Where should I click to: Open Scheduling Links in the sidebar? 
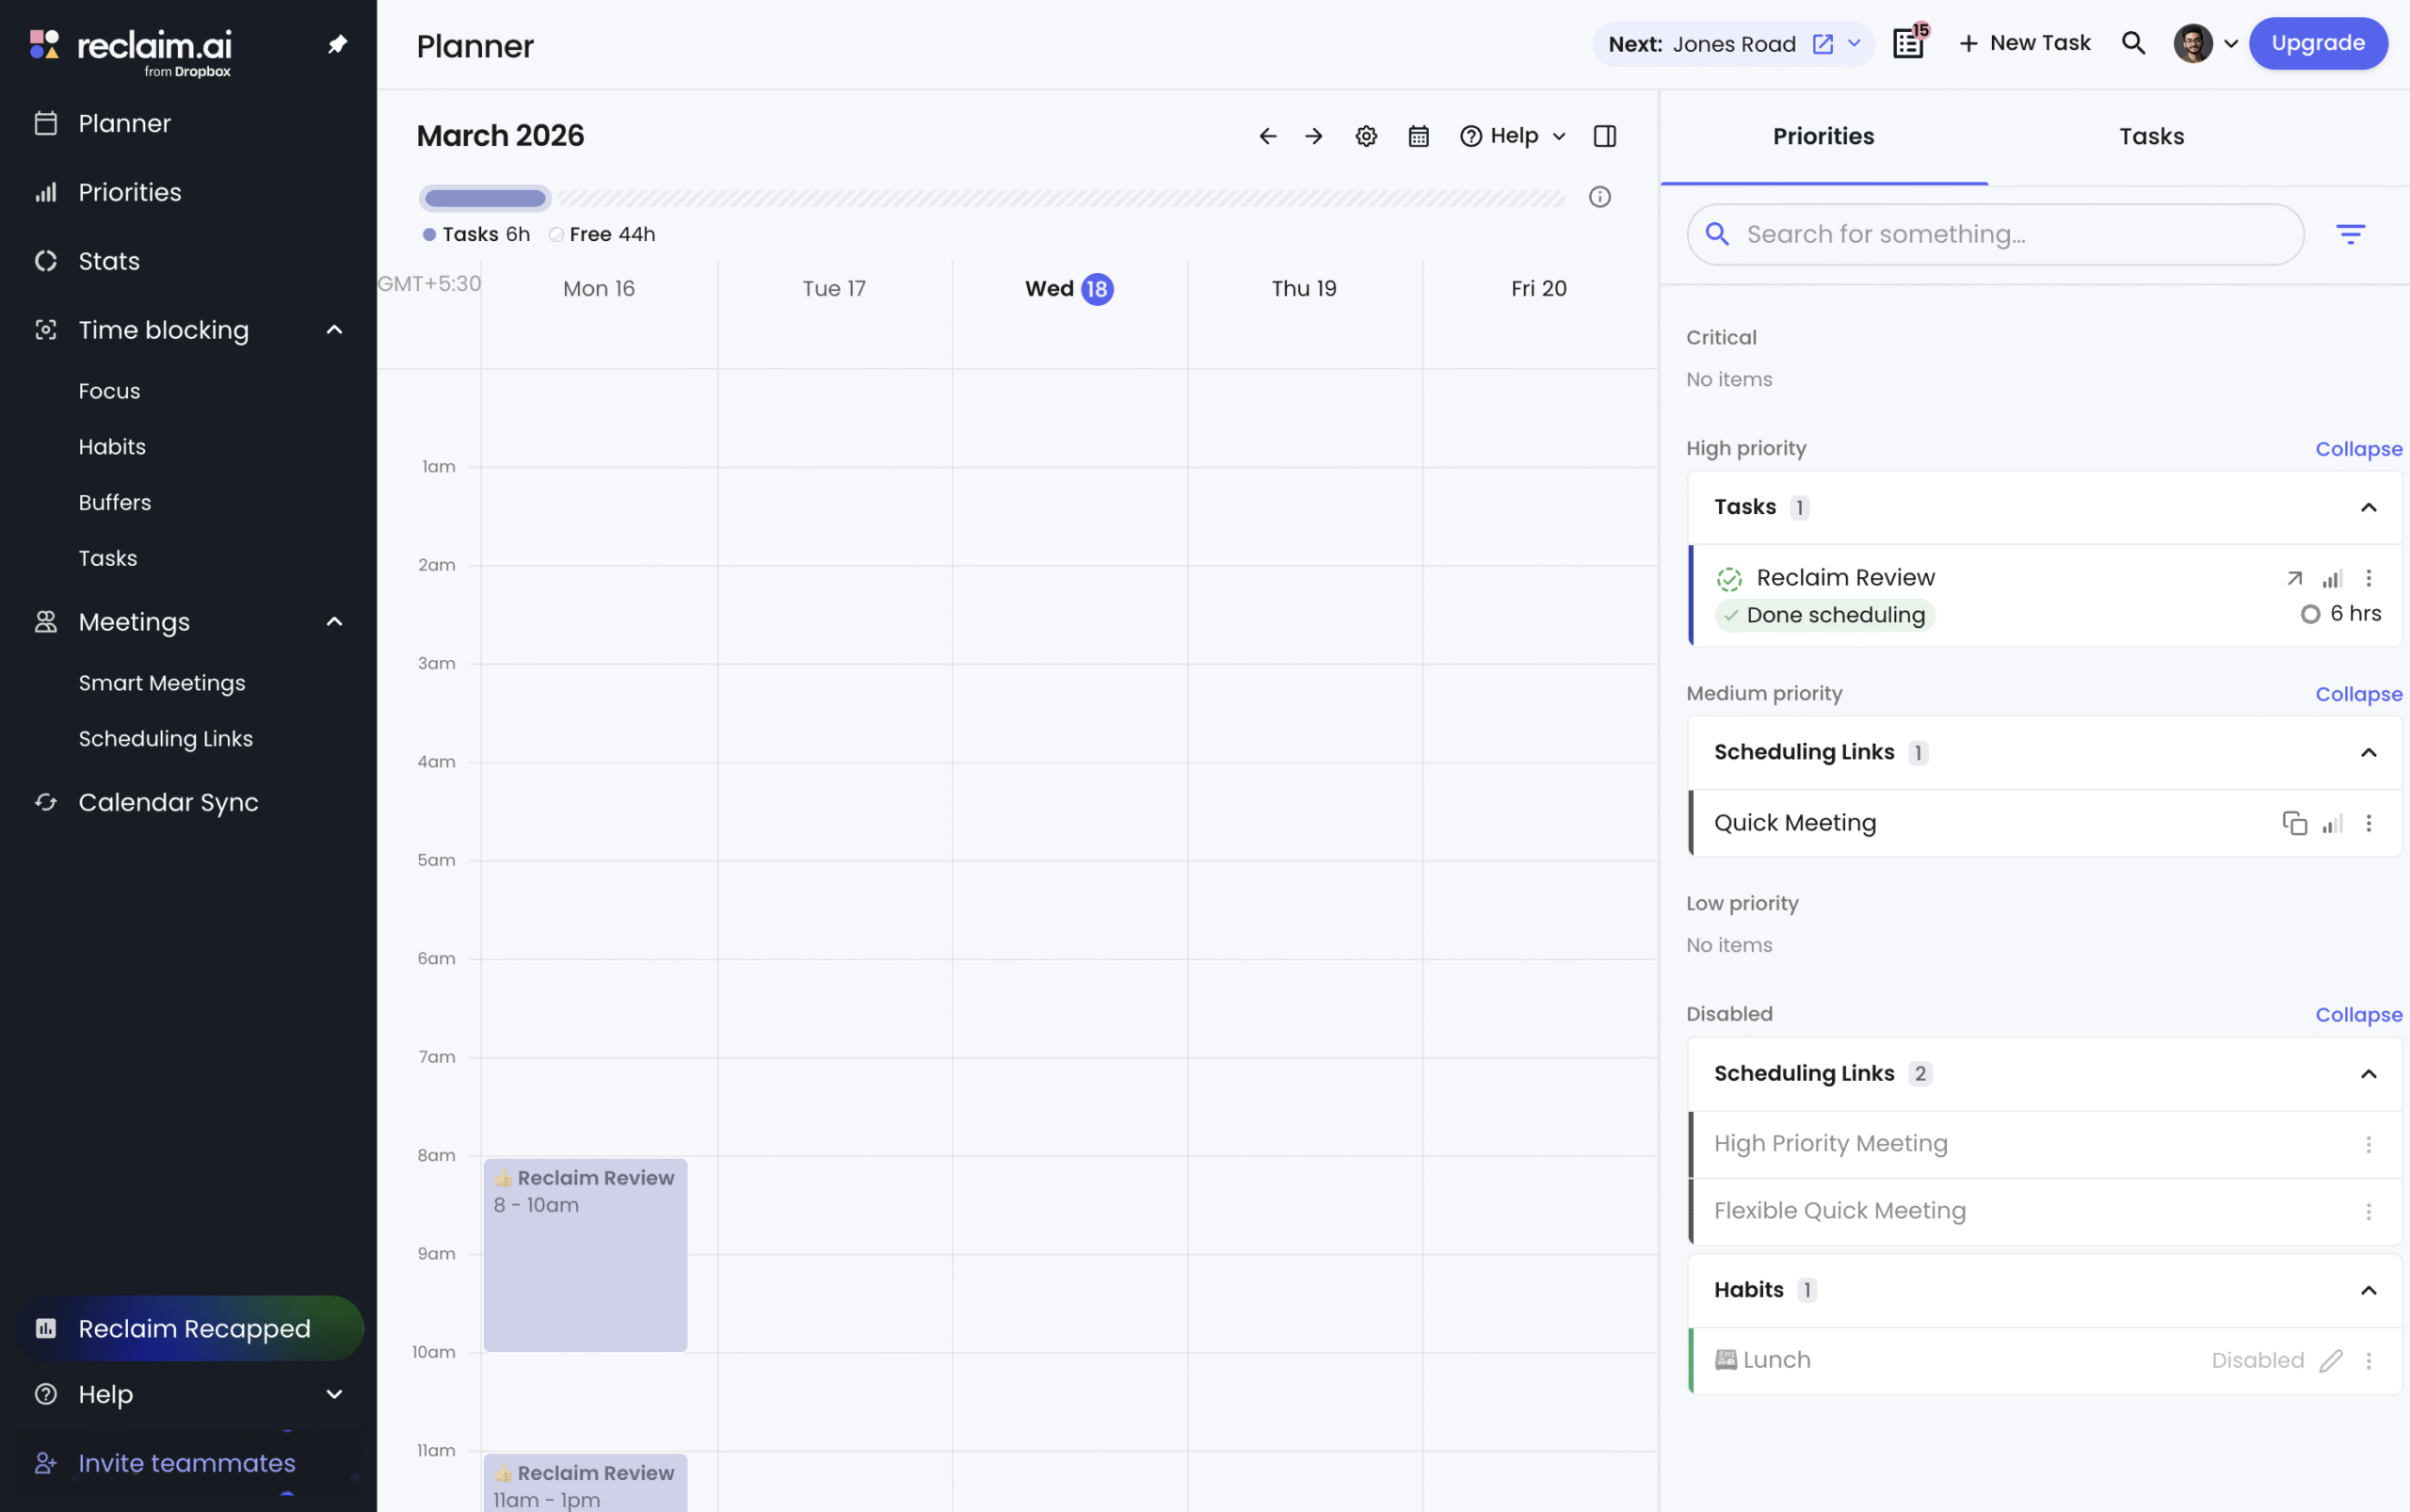(x=166, y=739)
